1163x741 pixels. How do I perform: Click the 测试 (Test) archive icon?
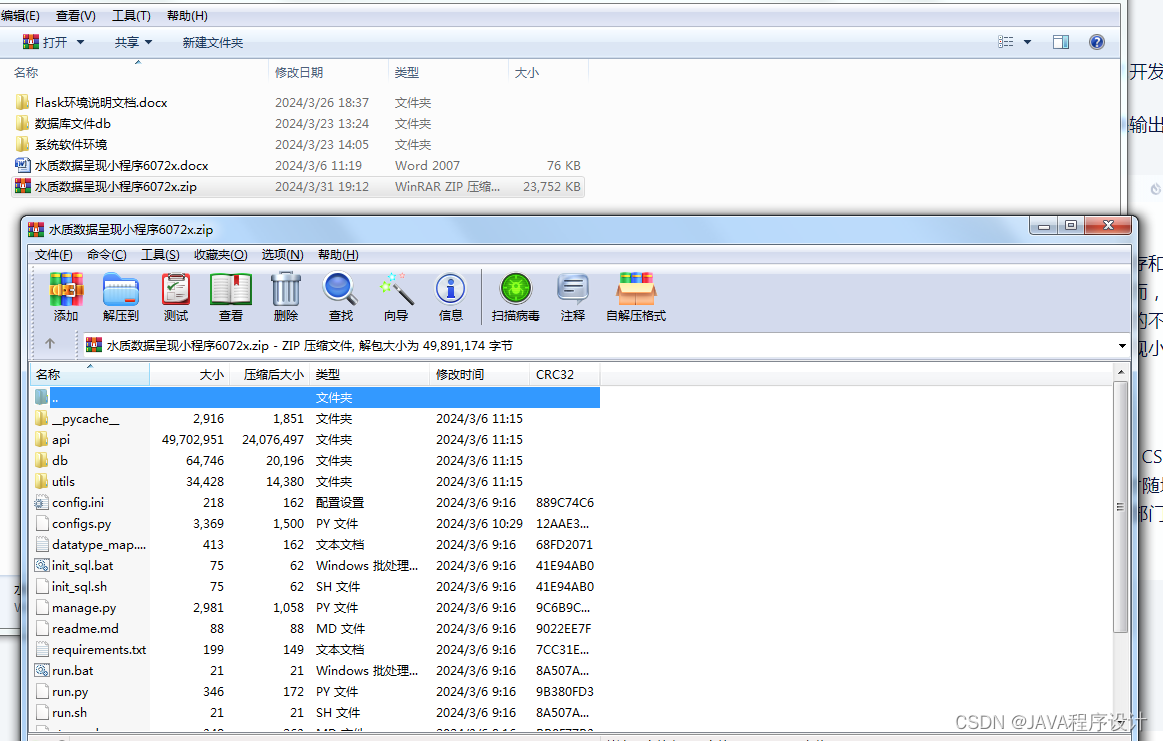point(175,297)
